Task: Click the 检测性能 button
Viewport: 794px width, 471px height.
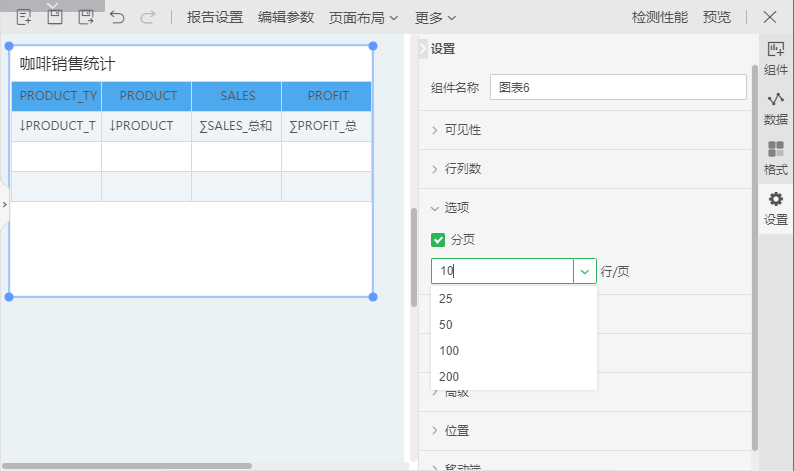Action: 660,17
